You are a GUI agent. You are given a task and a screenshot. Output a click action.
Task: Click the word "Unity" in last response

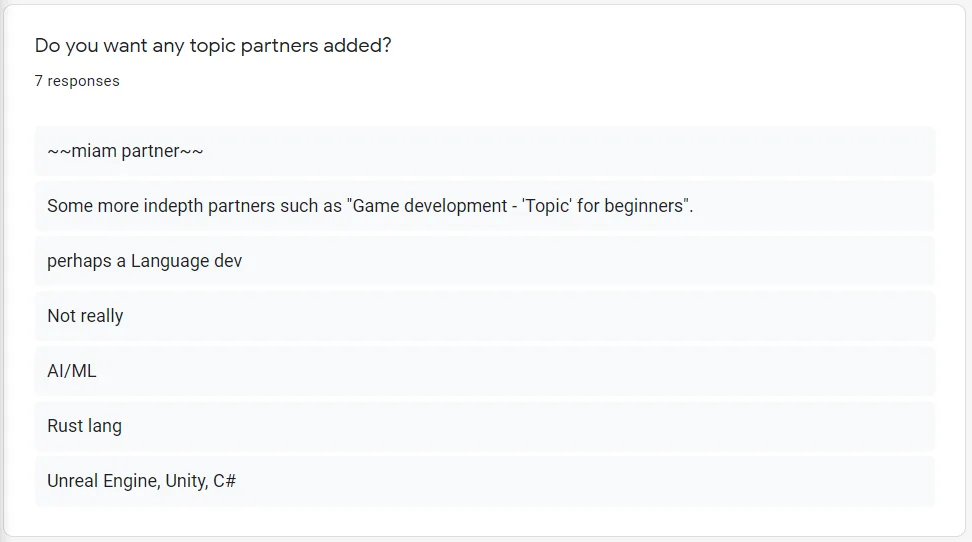pos(185,481)
